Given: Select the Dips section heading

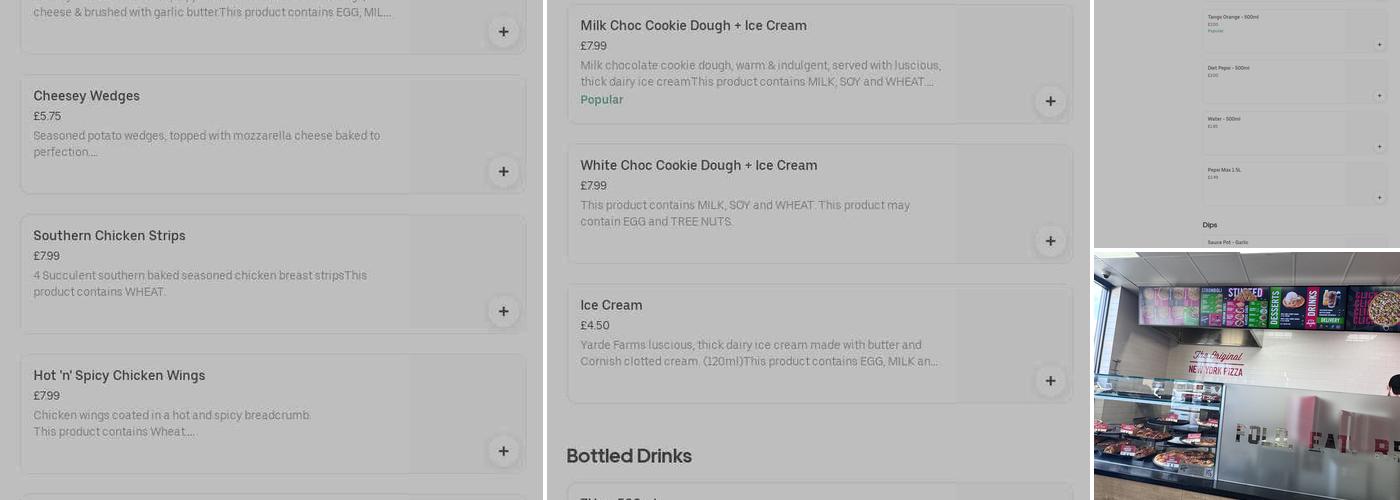Looking at the screenshot, I should [1210, 225].
